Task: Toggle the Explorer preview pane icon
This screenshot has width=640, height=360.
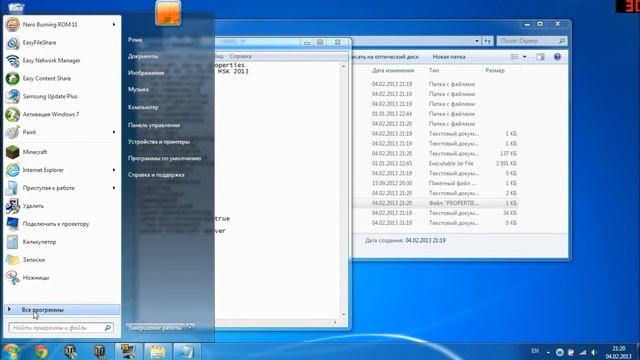Action: click(x=540, y=57)
